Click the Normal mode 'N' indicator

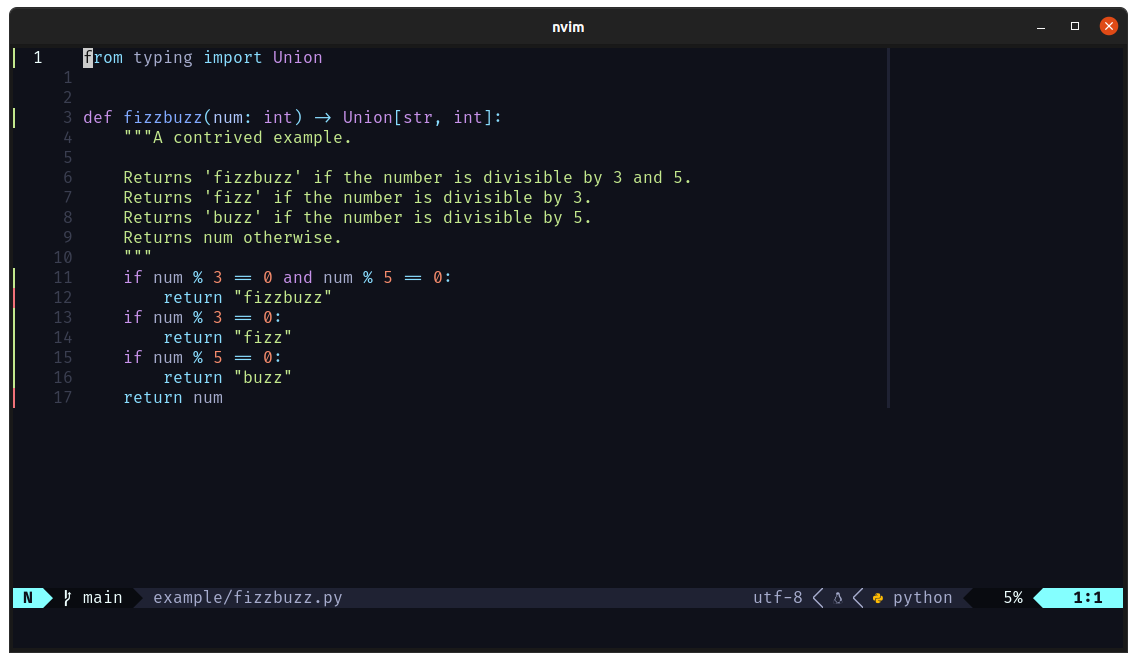click(x=28, y=598)
